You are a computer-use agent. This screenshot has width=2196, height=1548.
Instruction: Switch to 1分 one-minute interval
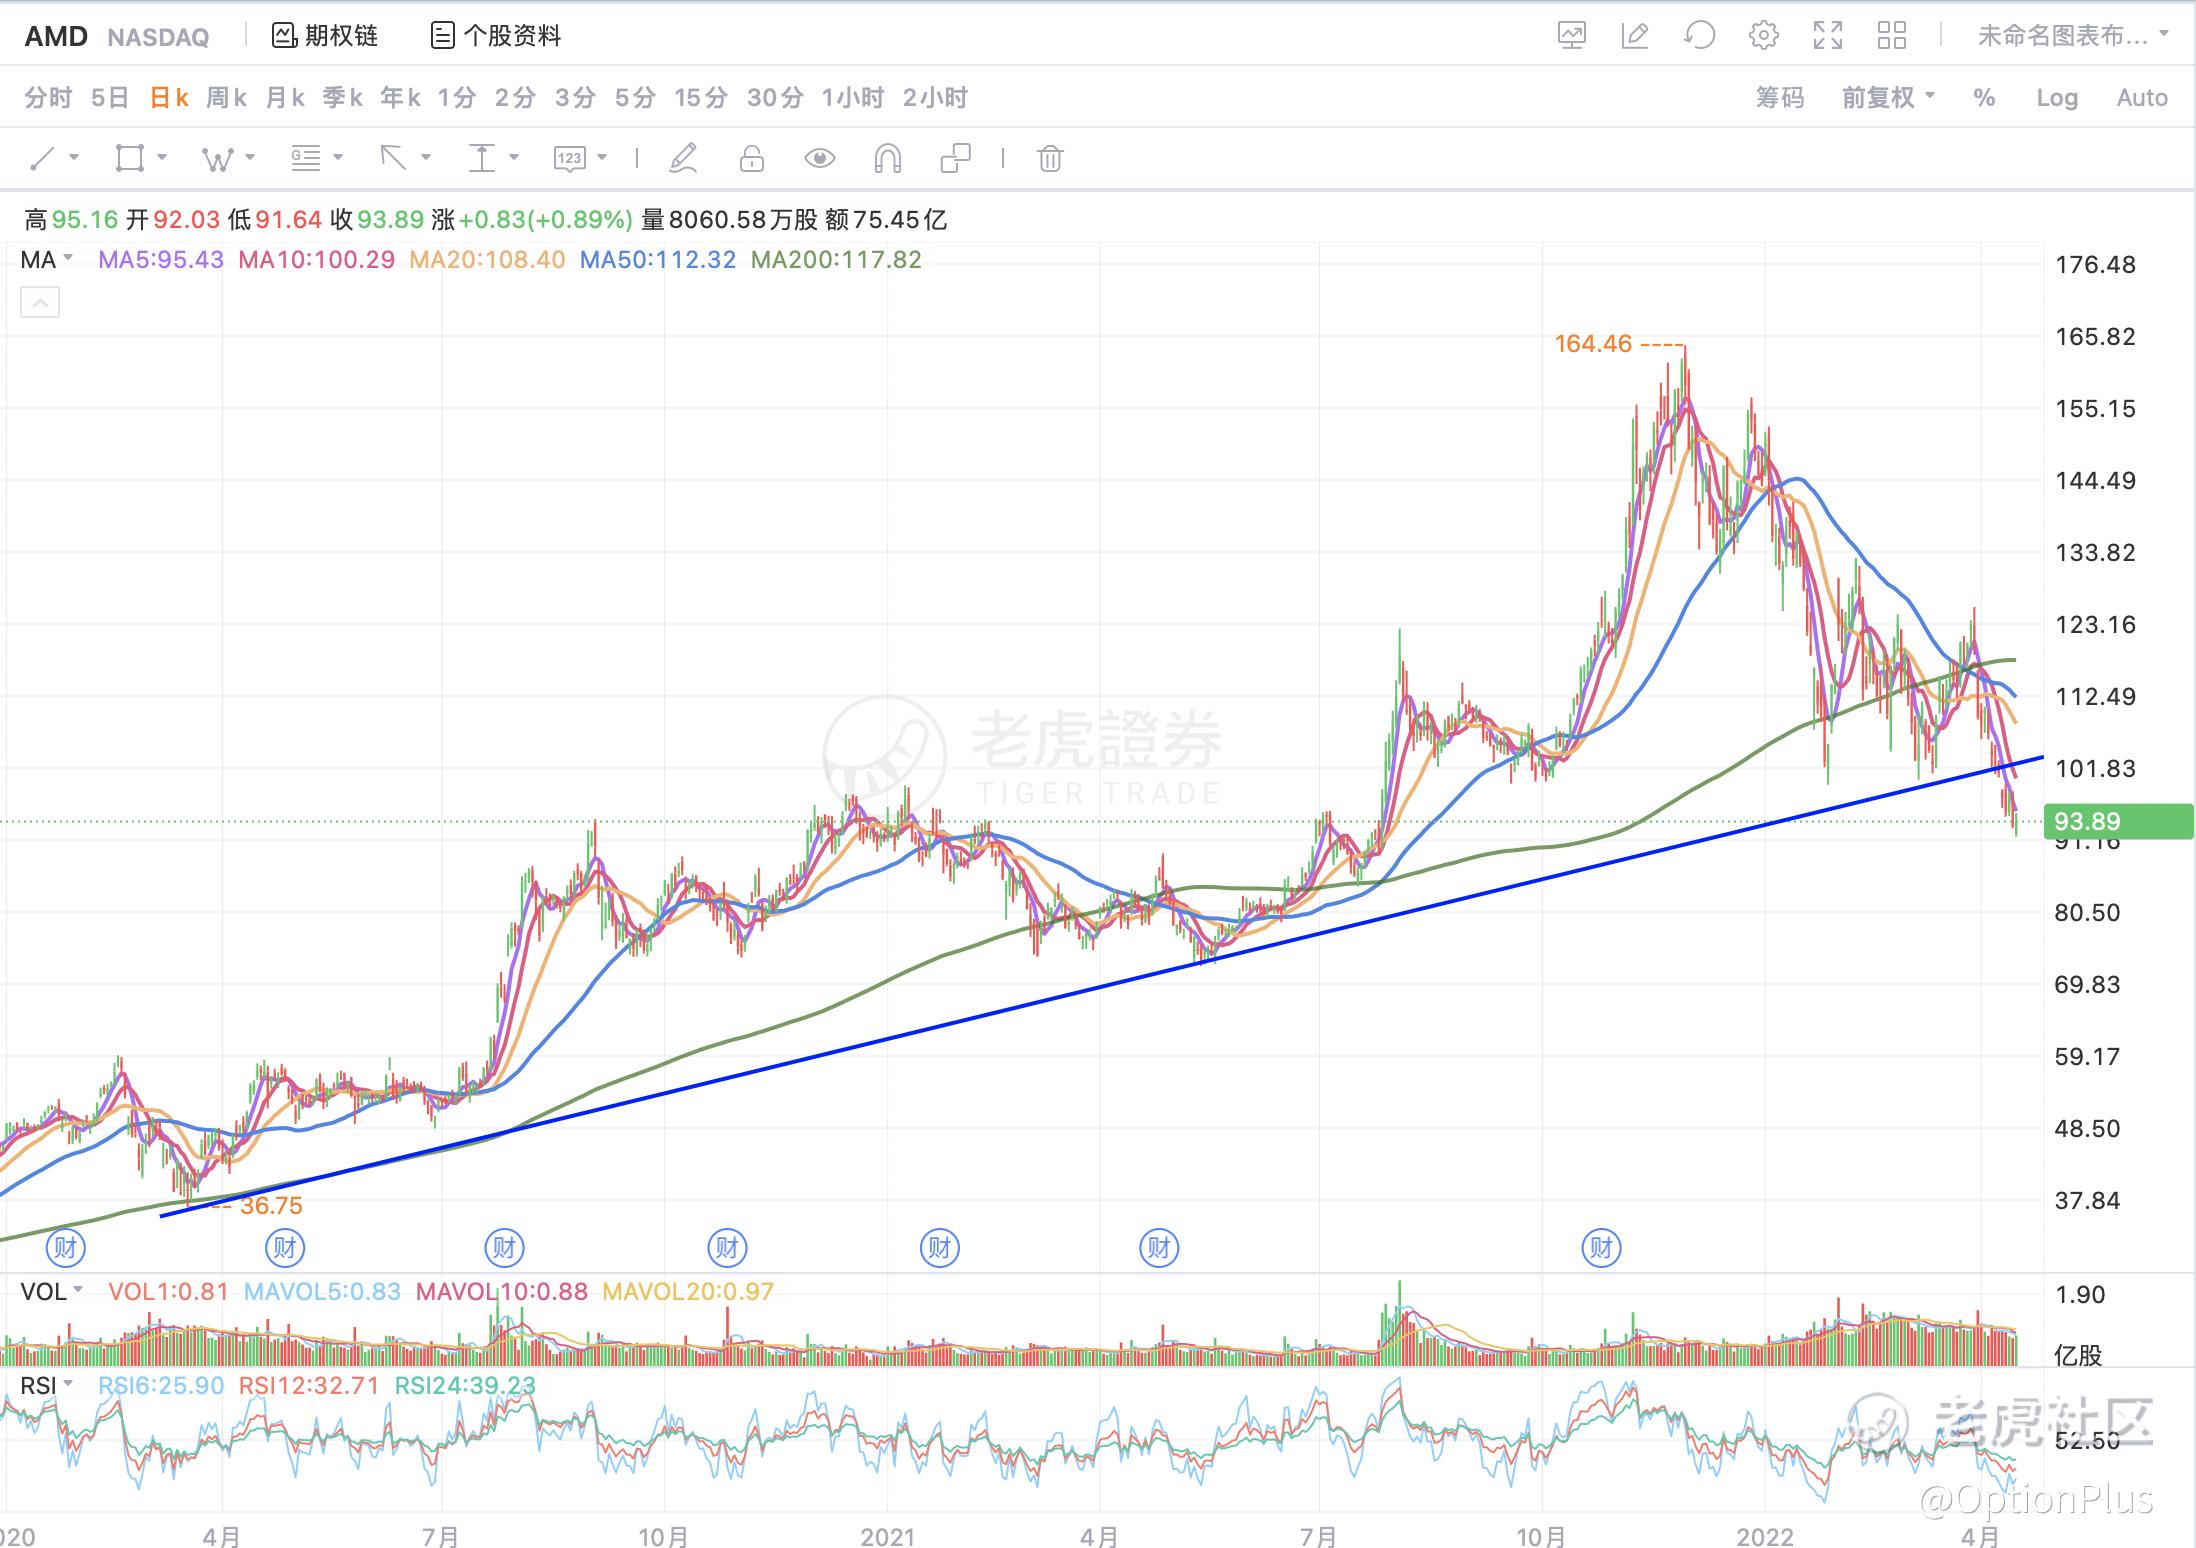pos(457,98)
